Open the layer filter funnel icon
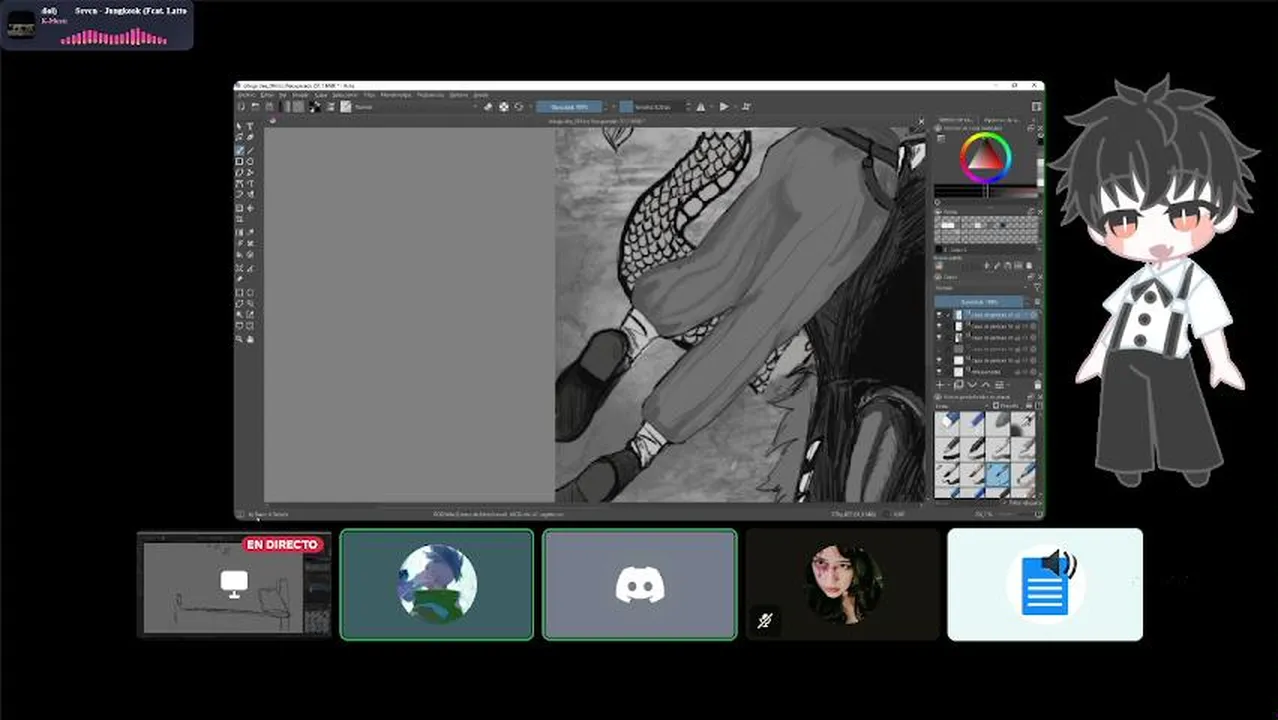Screen dimensions: 1278x720 click(1037, 287)
